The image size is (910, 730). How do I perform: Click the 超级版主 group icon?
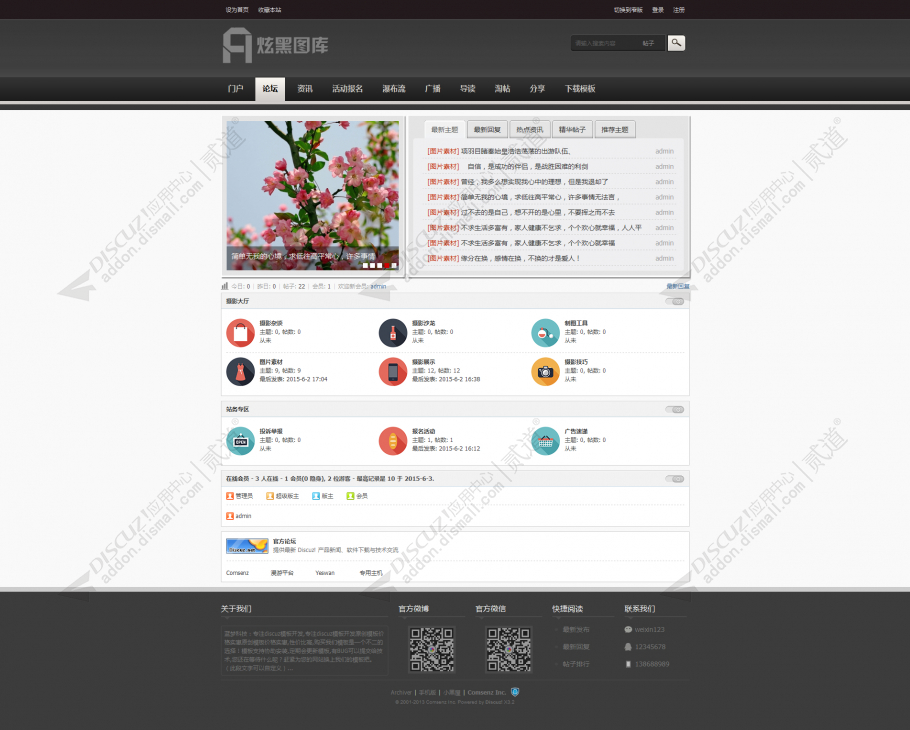click(x=270, y=496)
